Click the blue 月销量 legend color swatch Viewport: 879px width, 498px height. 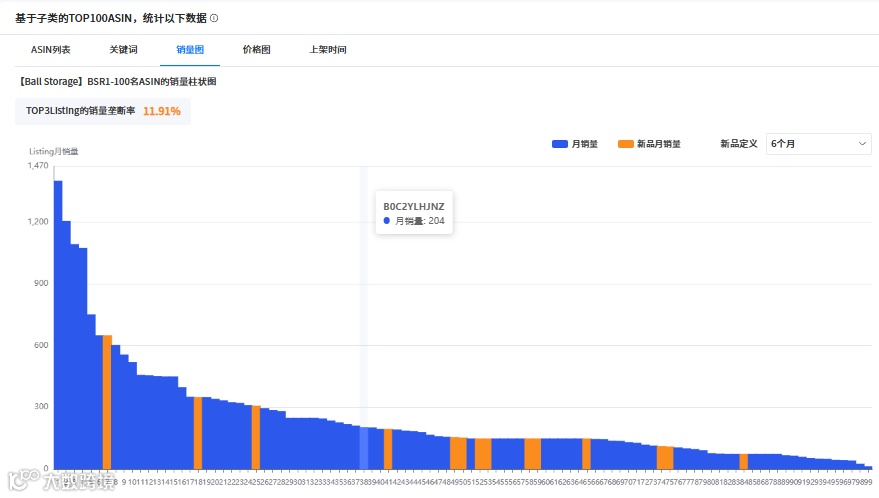[559, 144]
